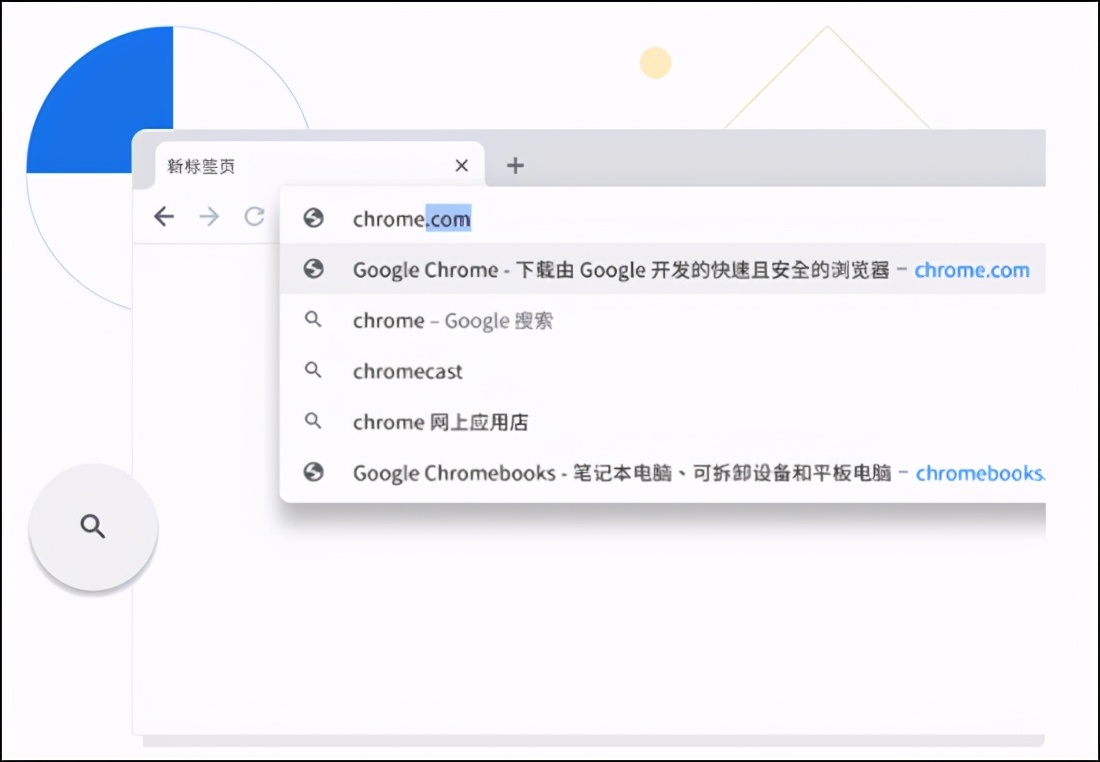Select the chromecast search suggestion
Viewport: 1100px width, 762px height.
tap(407, 371)
